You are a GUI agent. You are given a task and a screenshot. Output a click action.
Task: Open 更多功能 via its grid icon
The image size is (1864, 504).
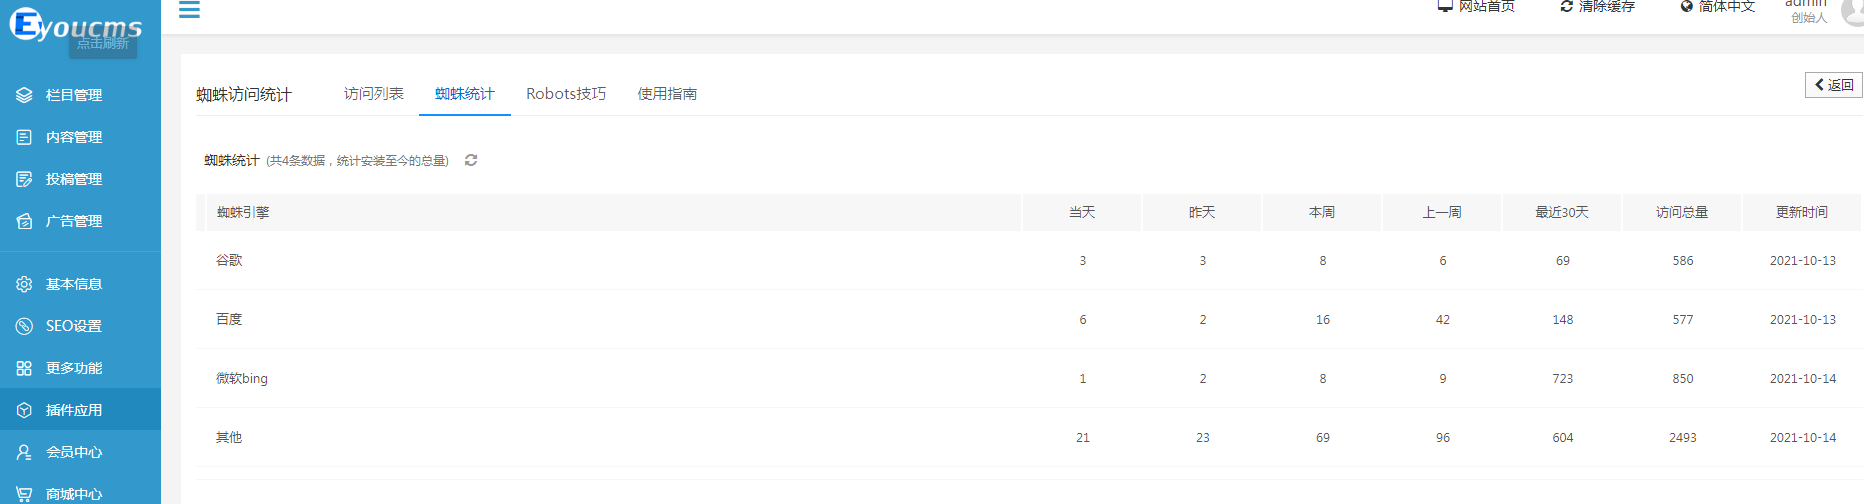[24, 368]
